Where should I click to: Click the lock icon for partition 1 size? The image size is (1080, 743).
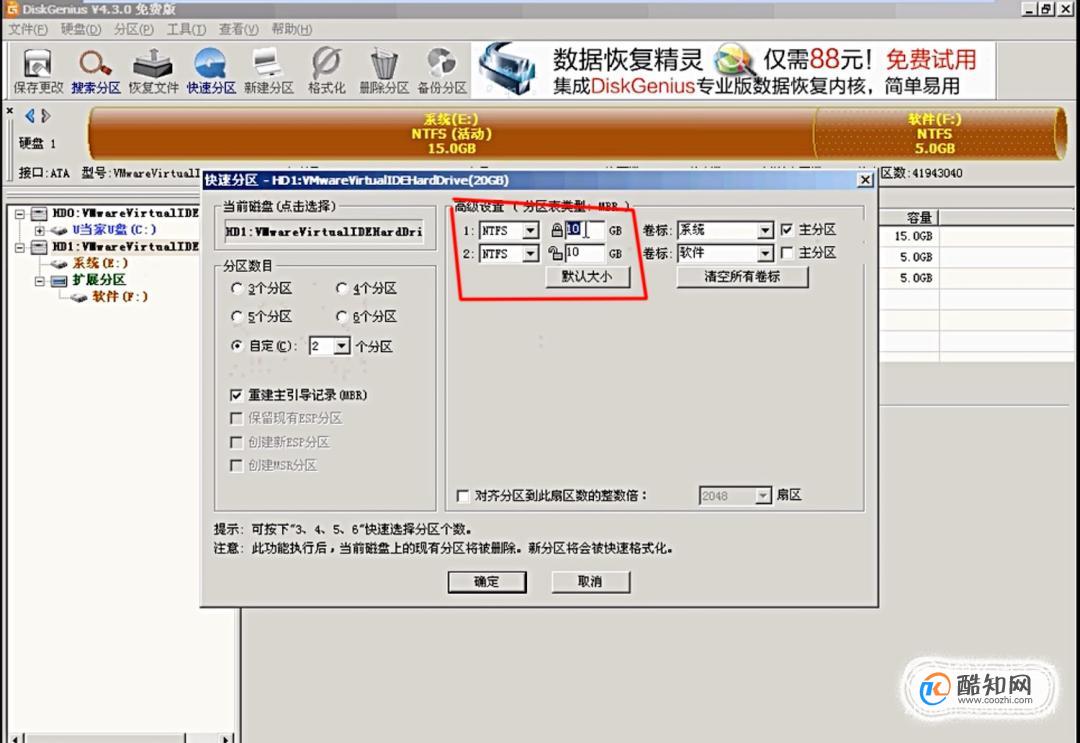point(557,230)
